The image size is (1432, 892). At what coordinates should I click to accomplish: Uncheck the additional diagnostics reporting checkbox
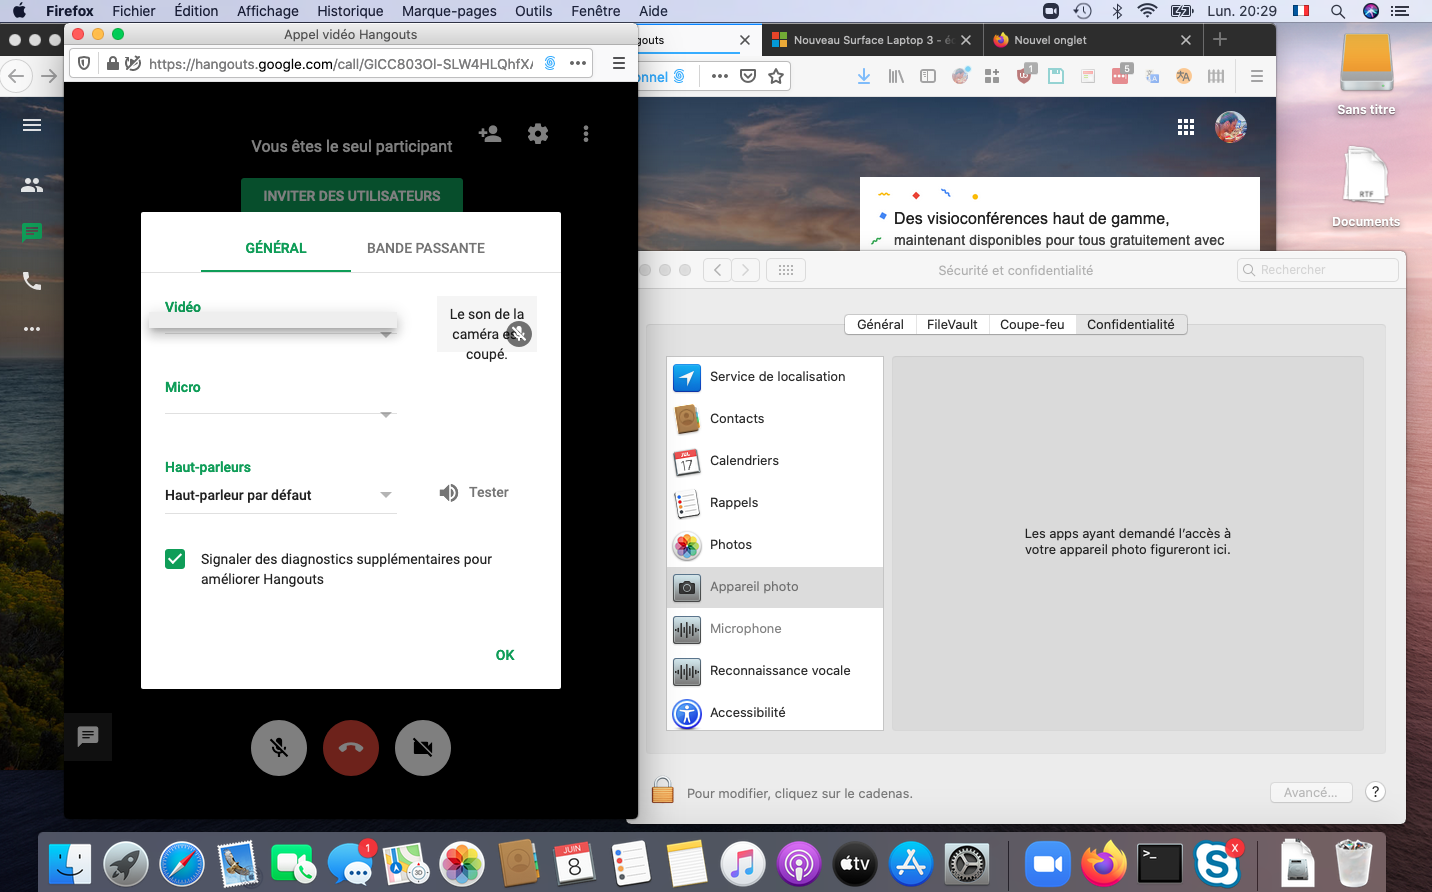(x=175, y=559)
